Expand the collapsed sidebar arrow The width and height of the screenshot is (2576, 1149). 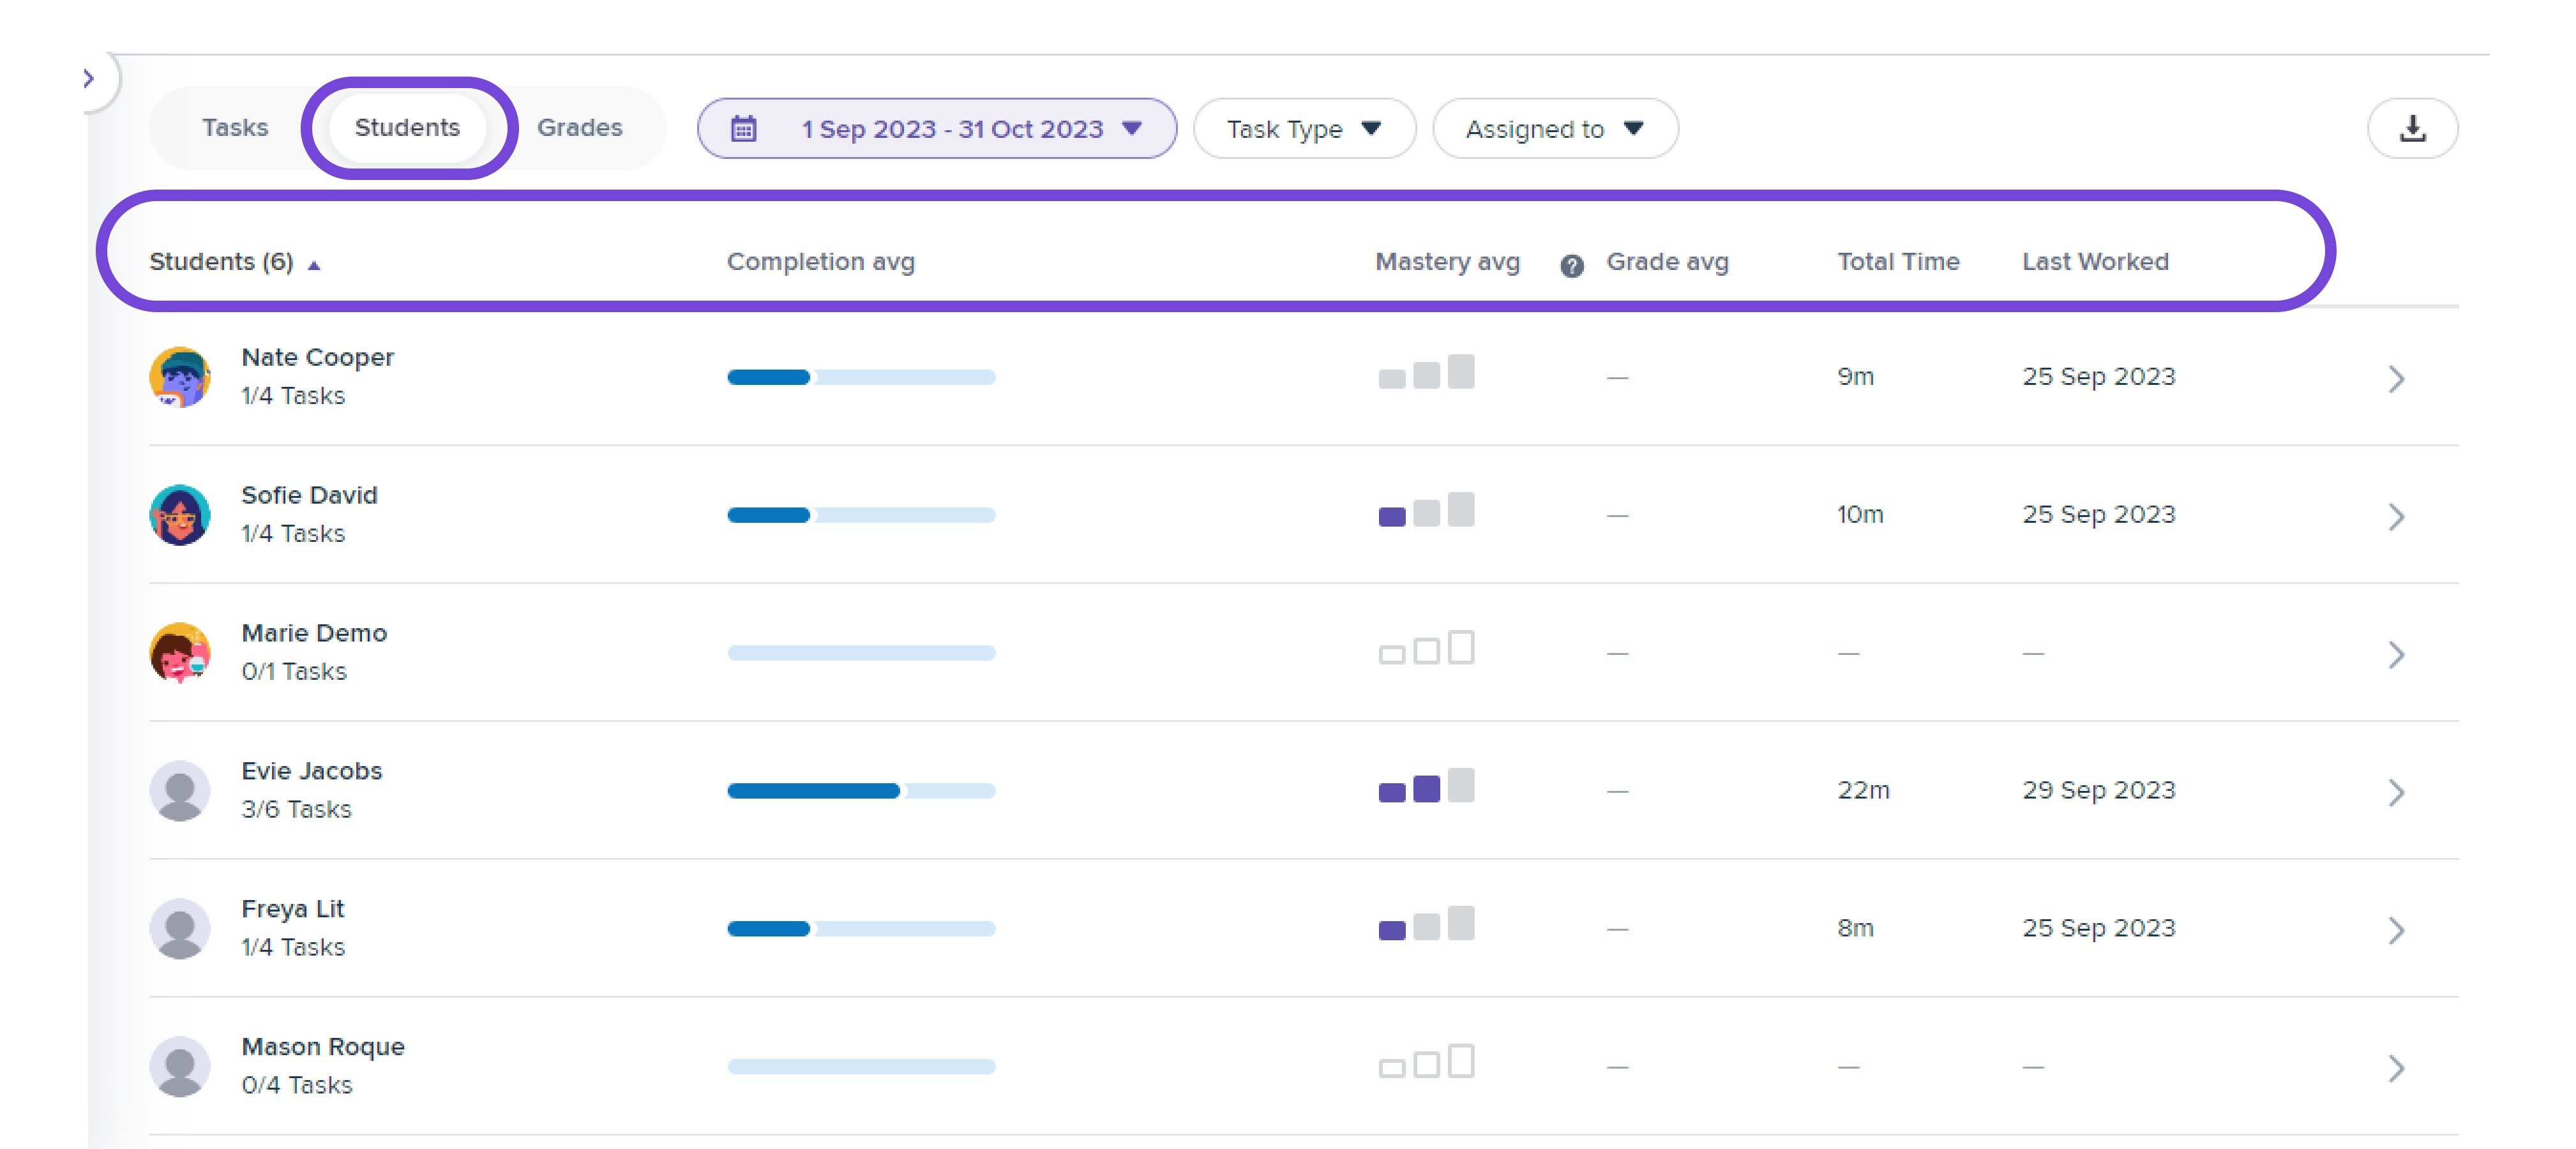click(x=89, y=78)
